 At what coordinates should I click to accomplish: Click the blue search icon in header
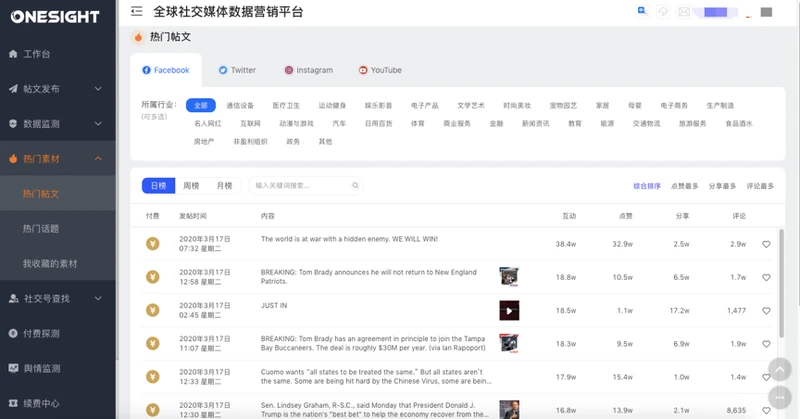(642, 11)
